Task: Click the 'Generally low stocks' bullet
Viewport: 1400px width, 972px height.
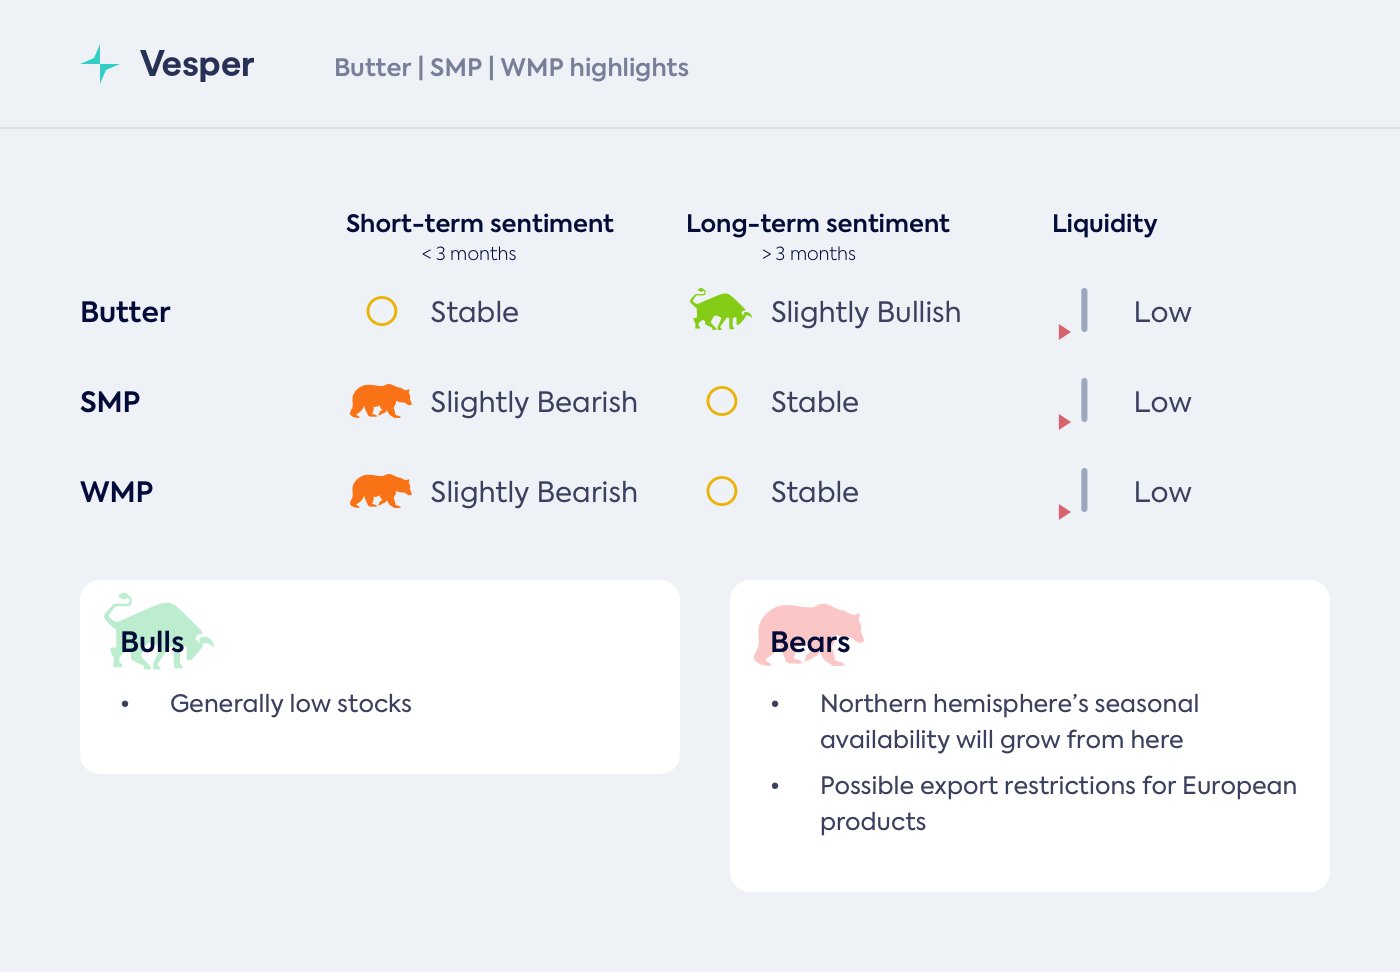Action: tap(290, 704)
